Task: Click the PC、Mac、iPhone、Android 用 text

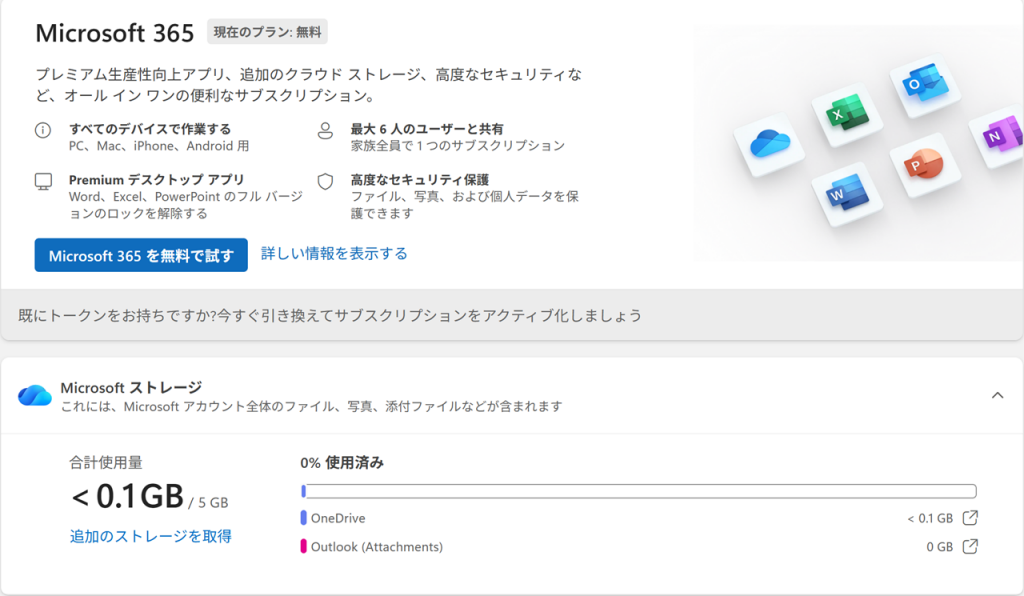Action: (159, 146)
